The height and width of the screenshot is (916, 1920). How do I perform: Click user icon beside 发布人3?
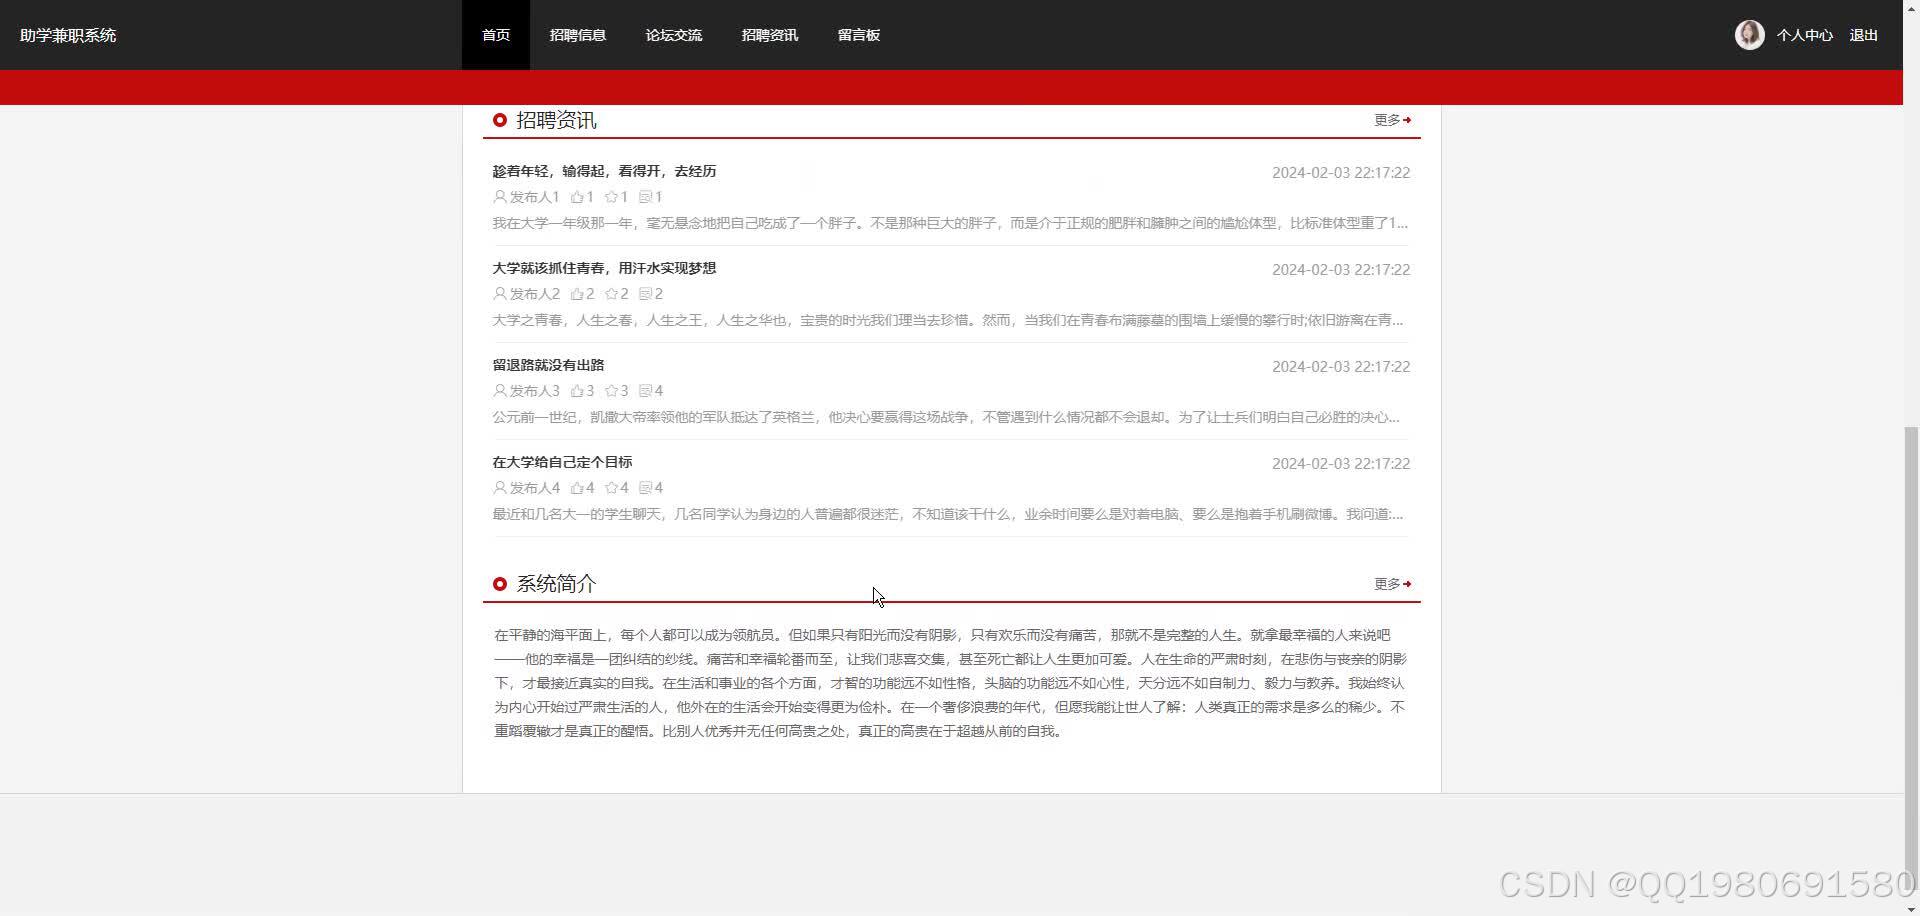pyautogui.click(x=500, y=391)
